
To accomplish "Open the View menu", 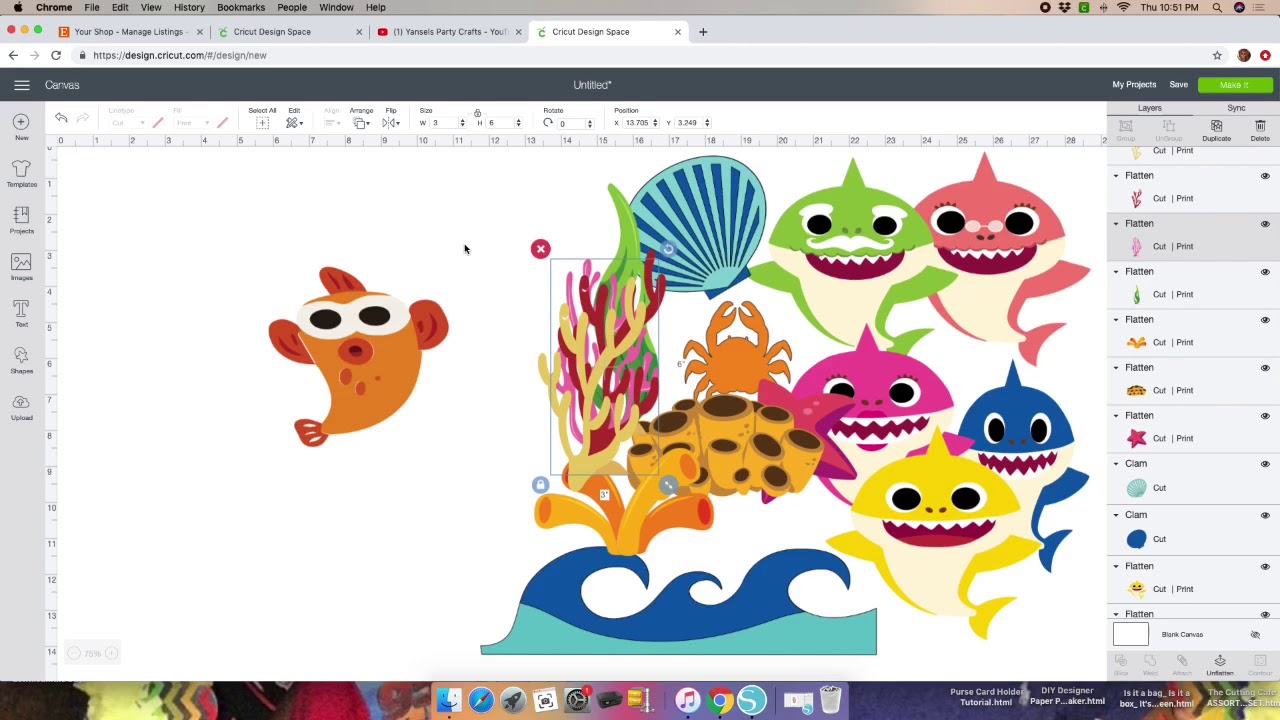I will click(151, 8).
